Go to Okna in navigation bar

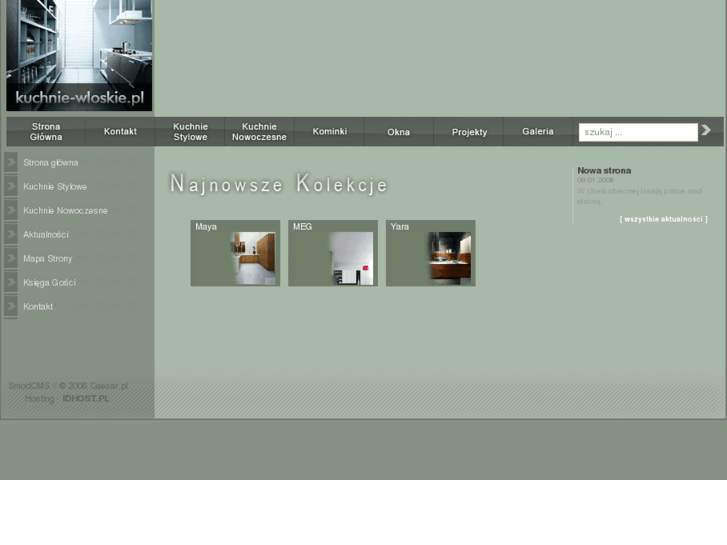[399, 132]
